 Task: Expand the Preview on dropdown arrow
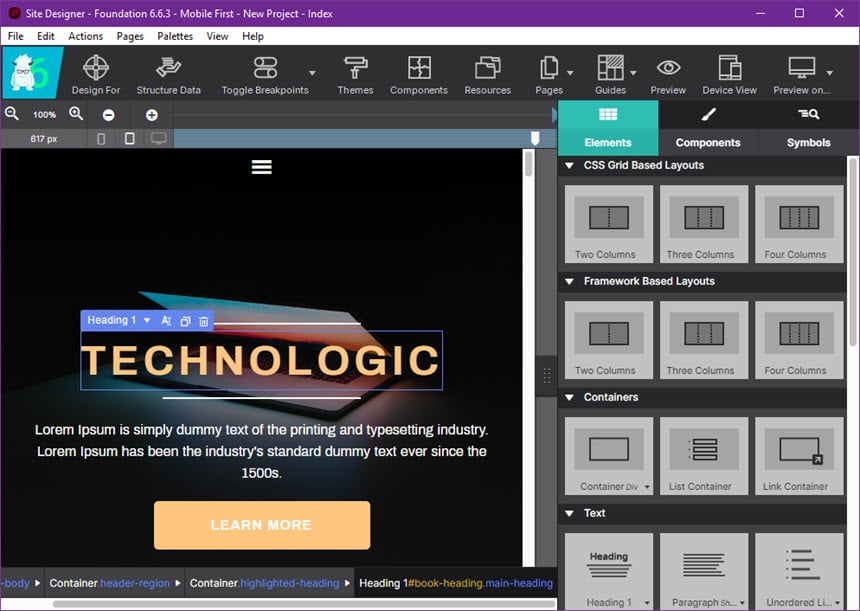tap(830, 73)
